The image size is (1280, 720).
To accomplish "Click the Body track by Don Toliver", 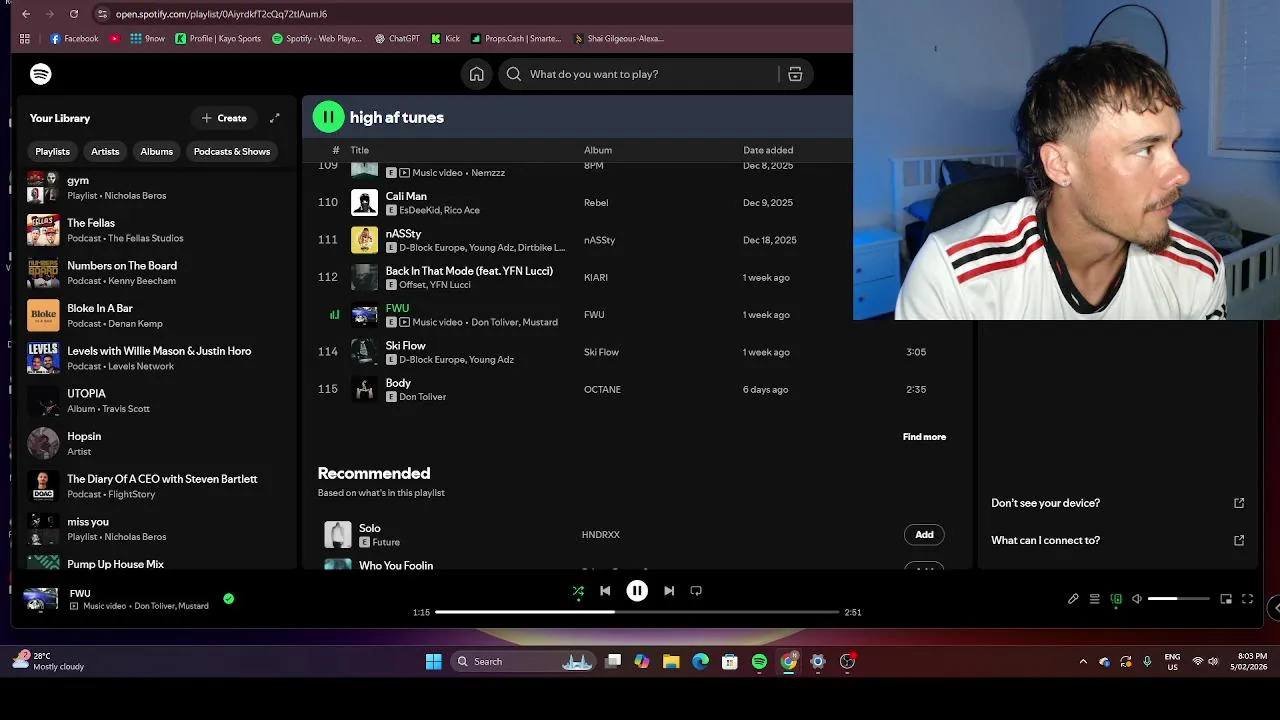I will tap(398, 383).
